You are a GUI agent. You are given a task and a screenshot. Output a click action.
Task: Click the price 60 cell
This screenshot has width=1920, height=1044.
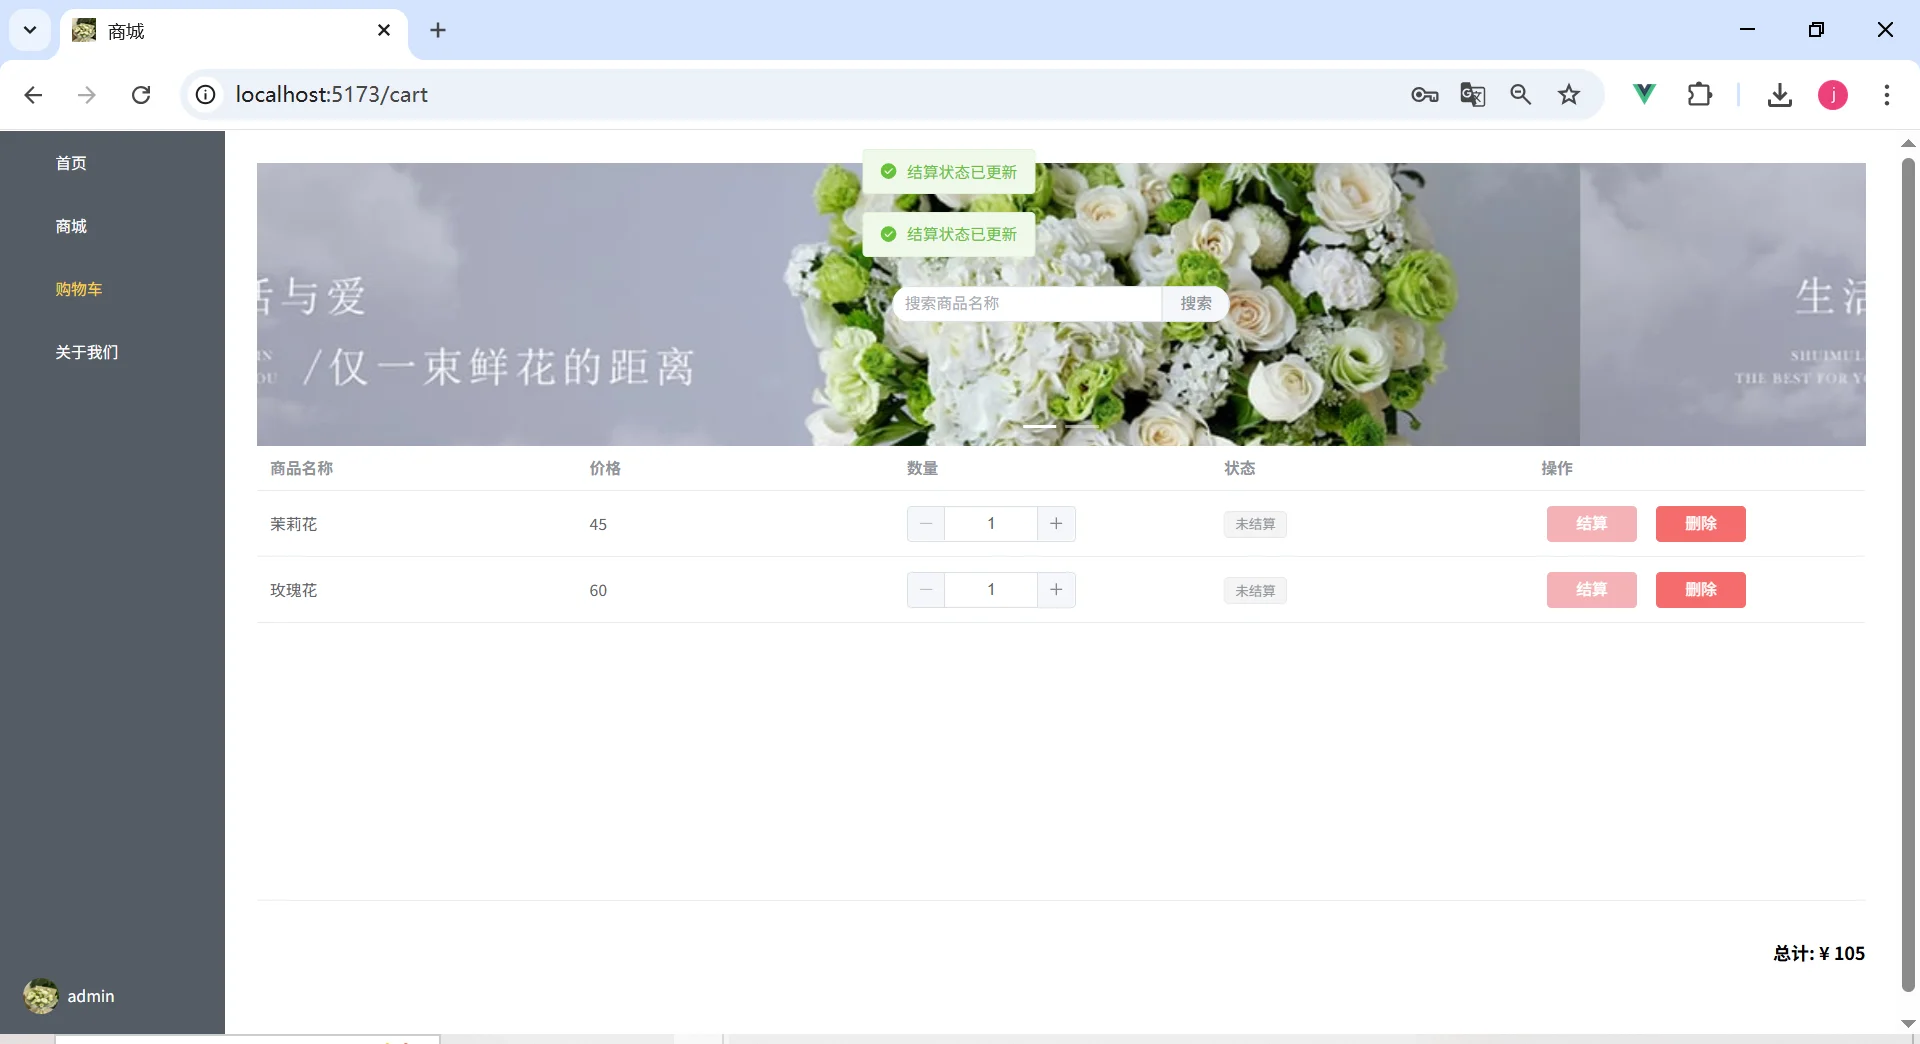(x=598, y=590)
